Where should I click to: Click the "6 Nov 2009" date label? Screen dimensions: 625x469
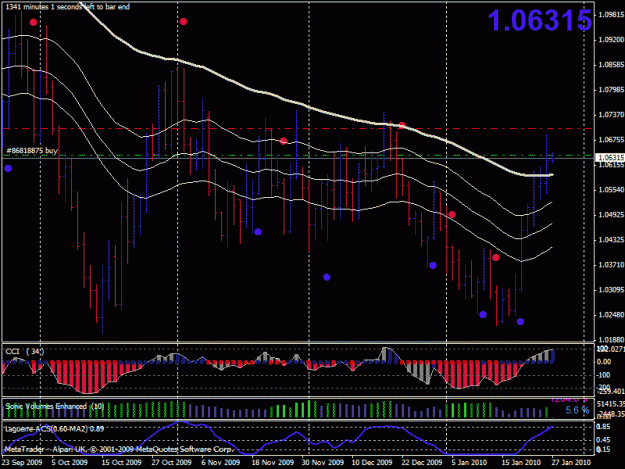coord(221,463)
